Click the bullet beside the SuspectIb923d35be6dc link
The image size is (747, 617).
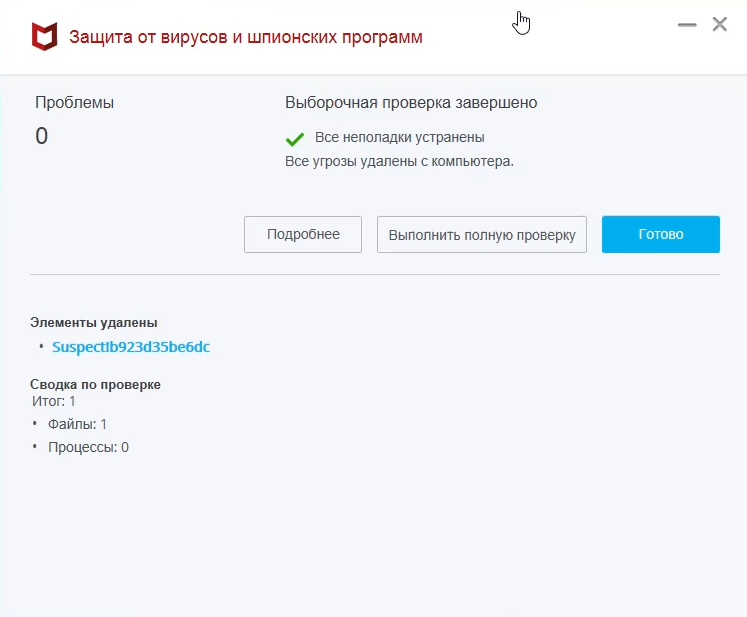pos(41,347)
